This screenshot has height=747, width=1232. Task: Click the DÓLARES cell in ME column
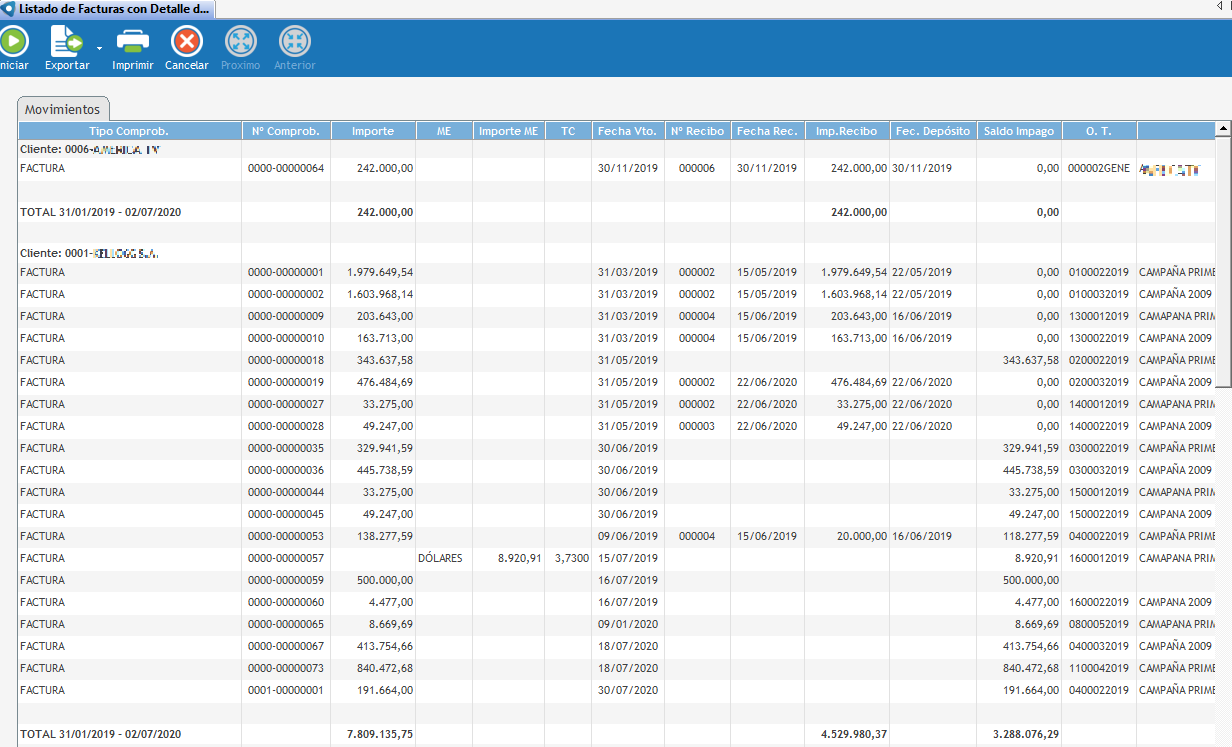click(x=440, y=558)
